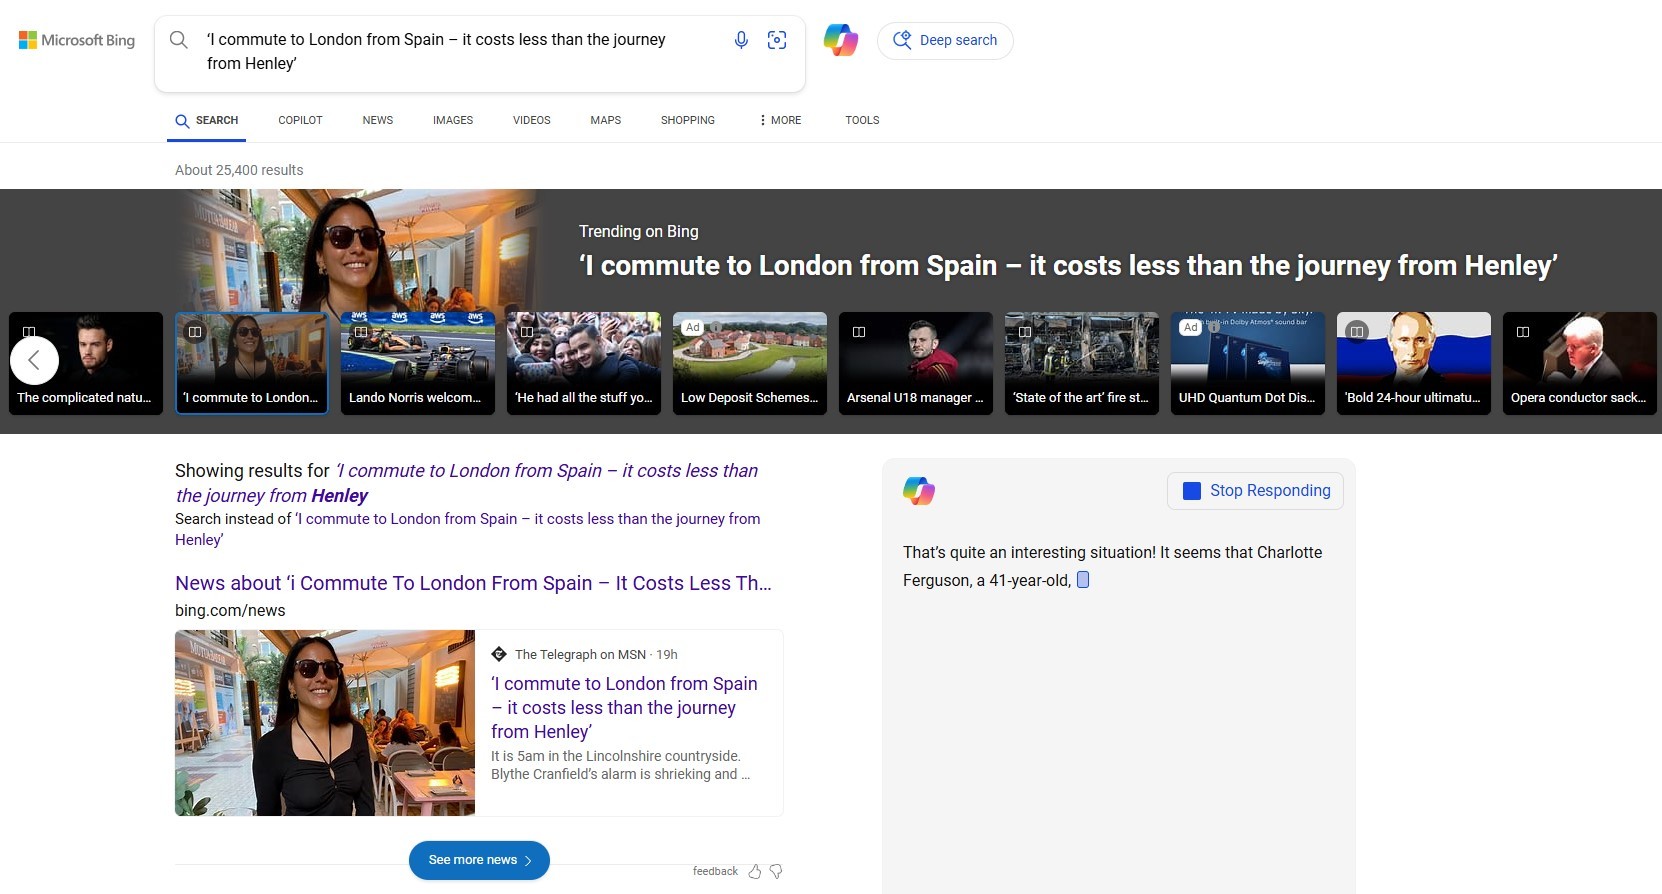Open 'UHD Quantum Dot Dis...' ad card
The image size is (1662, 894).
[x=1248, y=363]
